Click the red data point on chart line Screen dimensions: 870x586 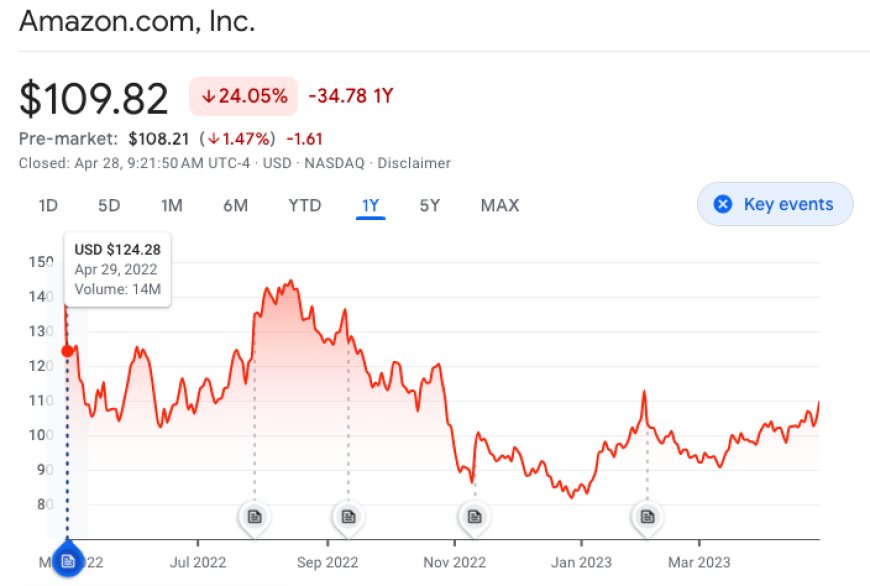67,350
